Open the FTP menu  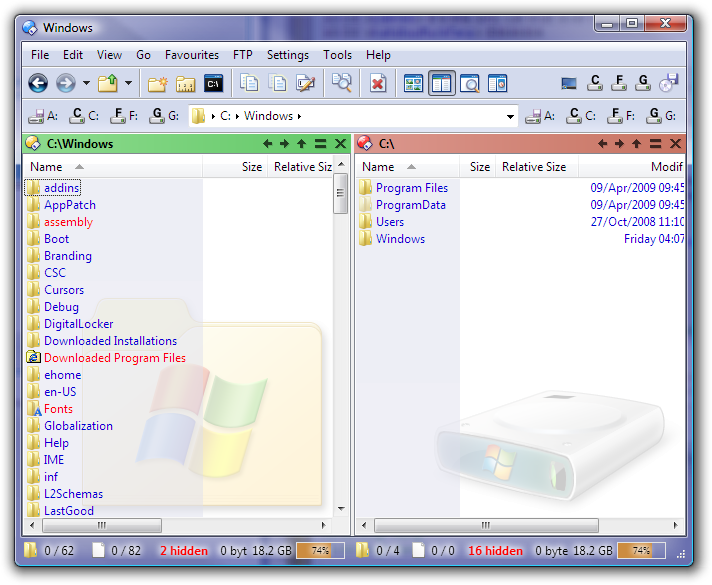(243, 55)
